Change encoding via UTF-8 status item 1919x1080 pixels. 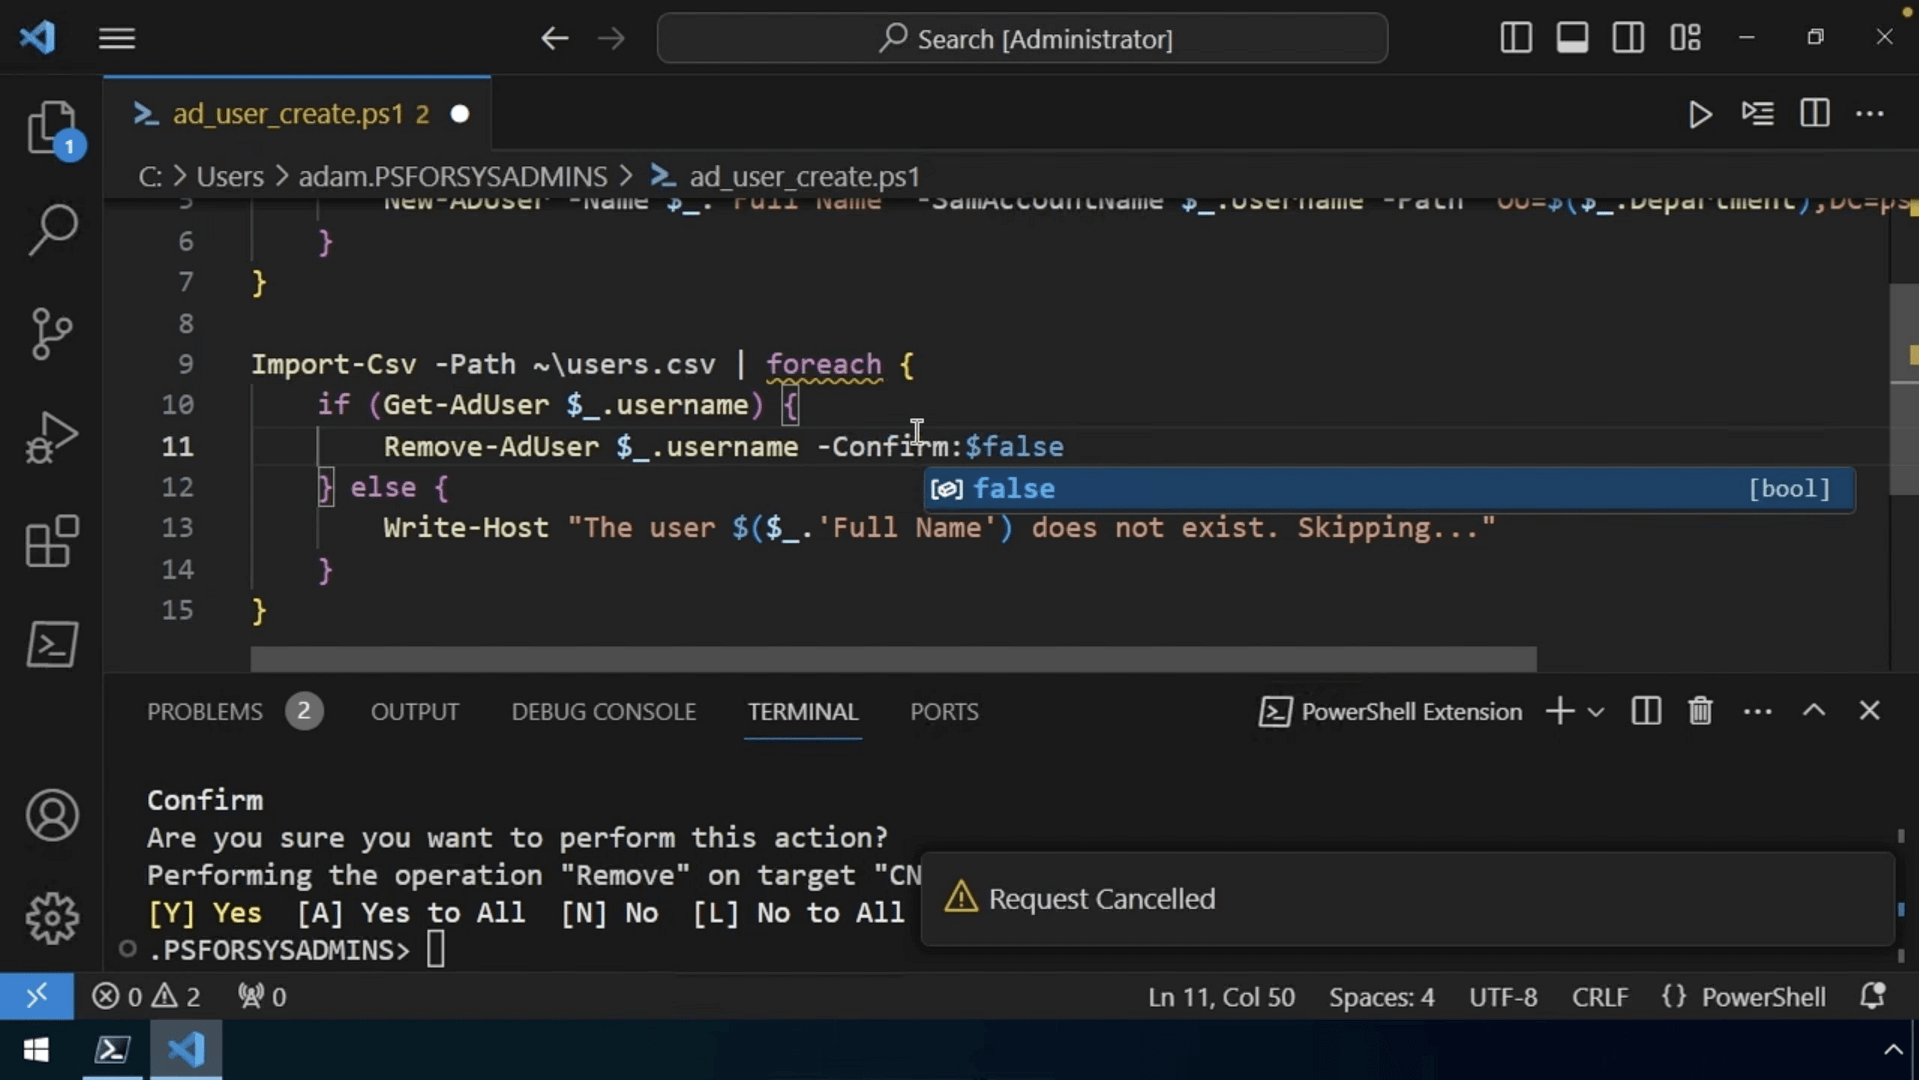click(x=1503, y=997)
